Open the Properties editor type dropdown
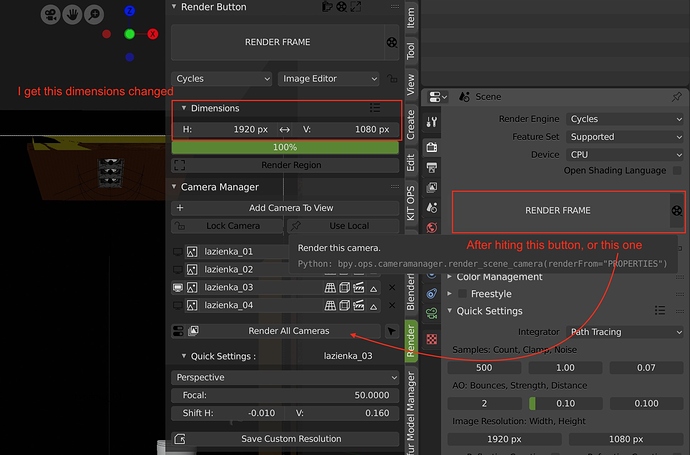The width and height of the screenshot is (690, 455). [x=437, y=97]
